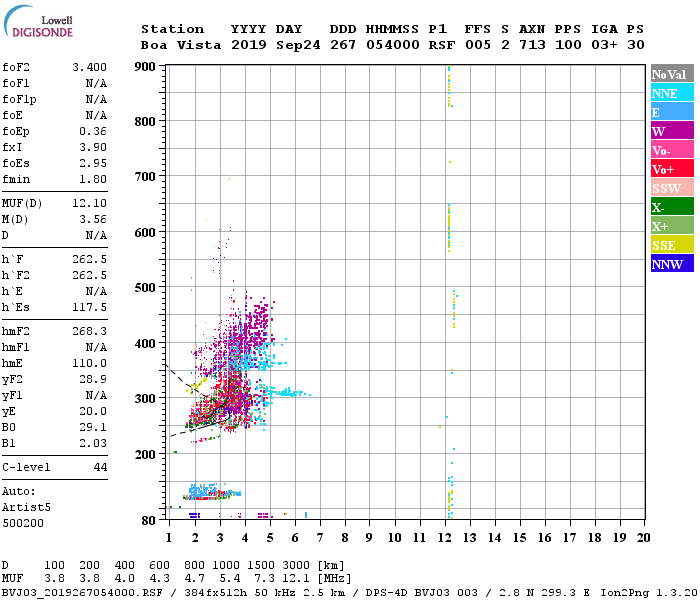Click the foEp value 0.36
The width and height of the screenshot is (700, 600).
[93, 131]
